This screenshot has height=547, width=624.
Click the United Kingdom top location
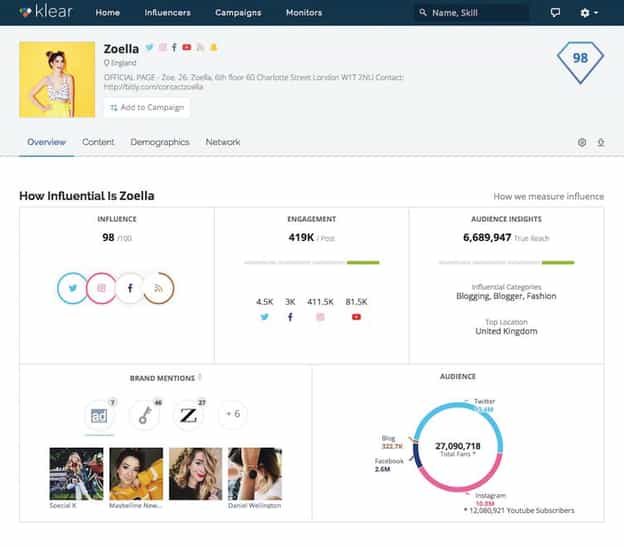(506, 331)
